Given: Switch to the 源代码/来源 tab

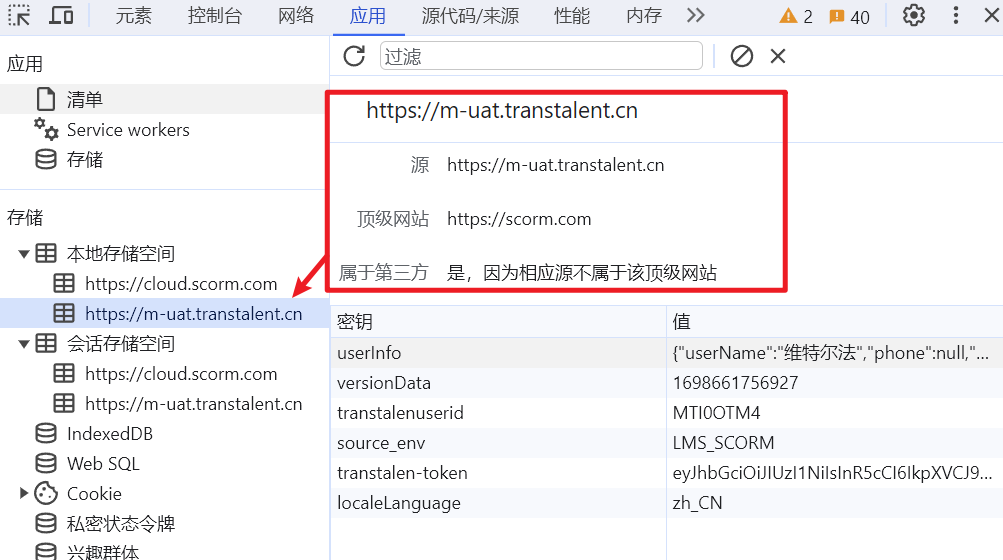Looking at the screenshot, I should tap(470, 16).
